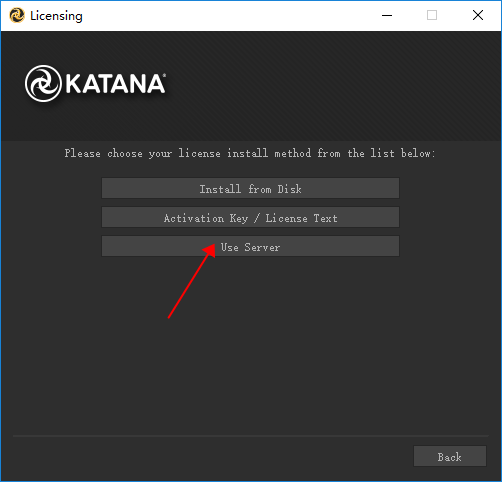Click the Katana icon in title bar
Image resolution: width=502 pixels, height=482 pixels.
tap(17, 15)
